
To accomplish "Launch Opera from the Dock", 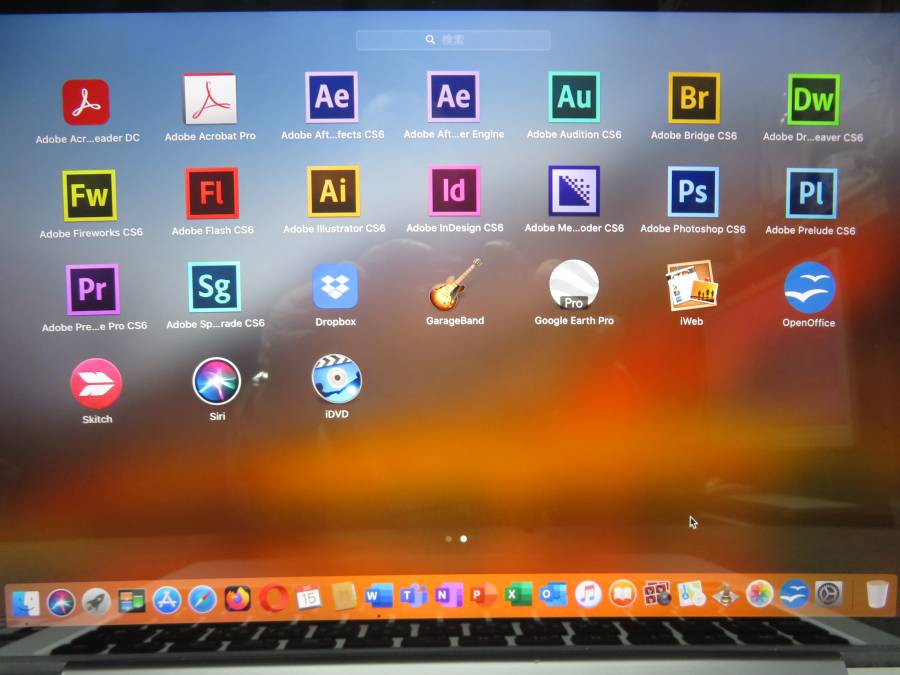I will coord(273,599).
